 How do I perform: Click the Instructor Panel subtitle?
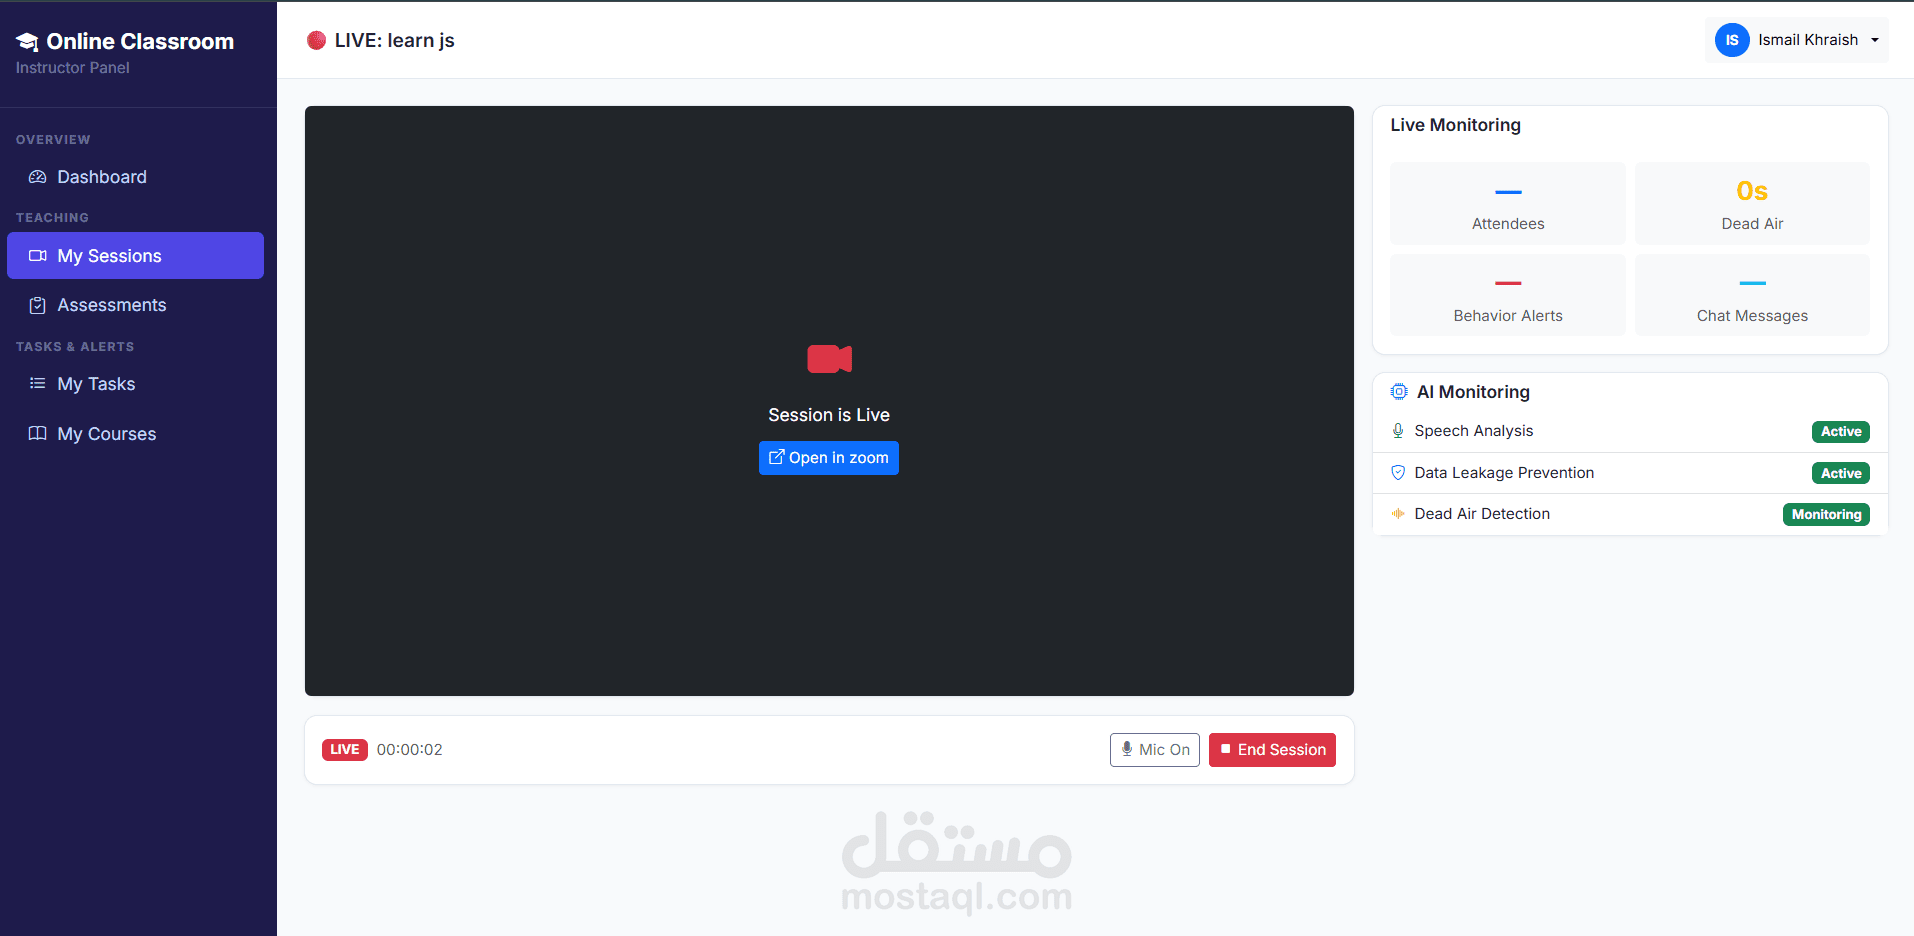tap(73, 68)
